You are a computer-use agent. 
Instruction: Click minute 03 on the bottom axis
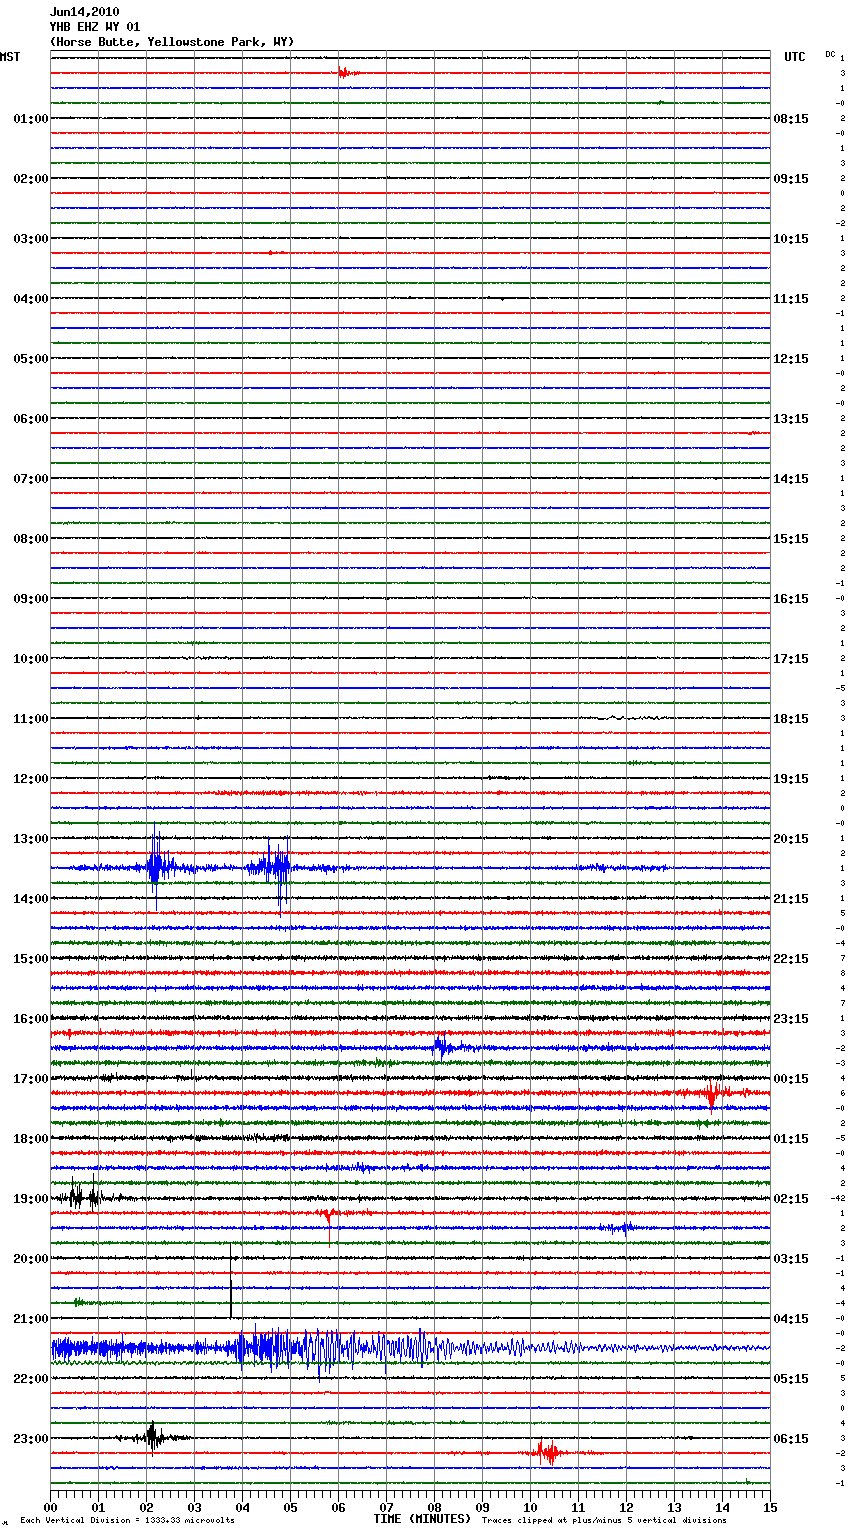point(194,1507)
